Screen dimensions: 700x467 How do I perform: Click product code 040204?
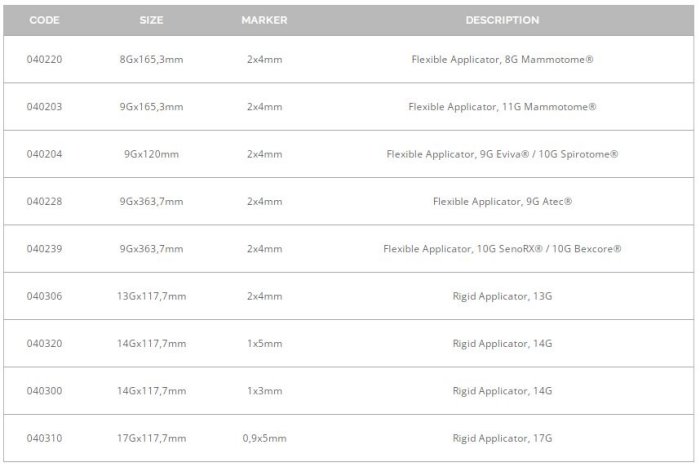click(x=44, y=154)
